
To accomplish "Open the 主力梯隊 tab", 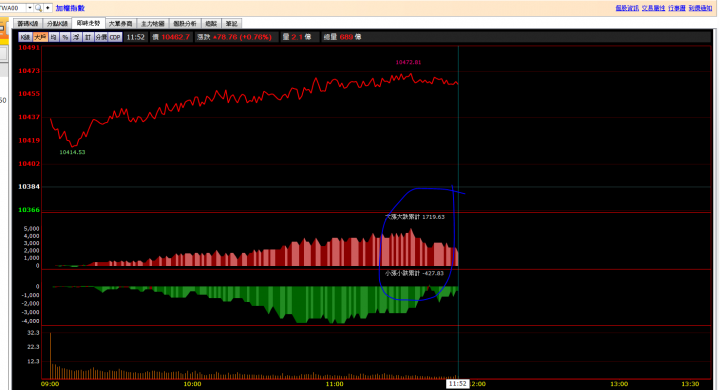I will 152,23.
